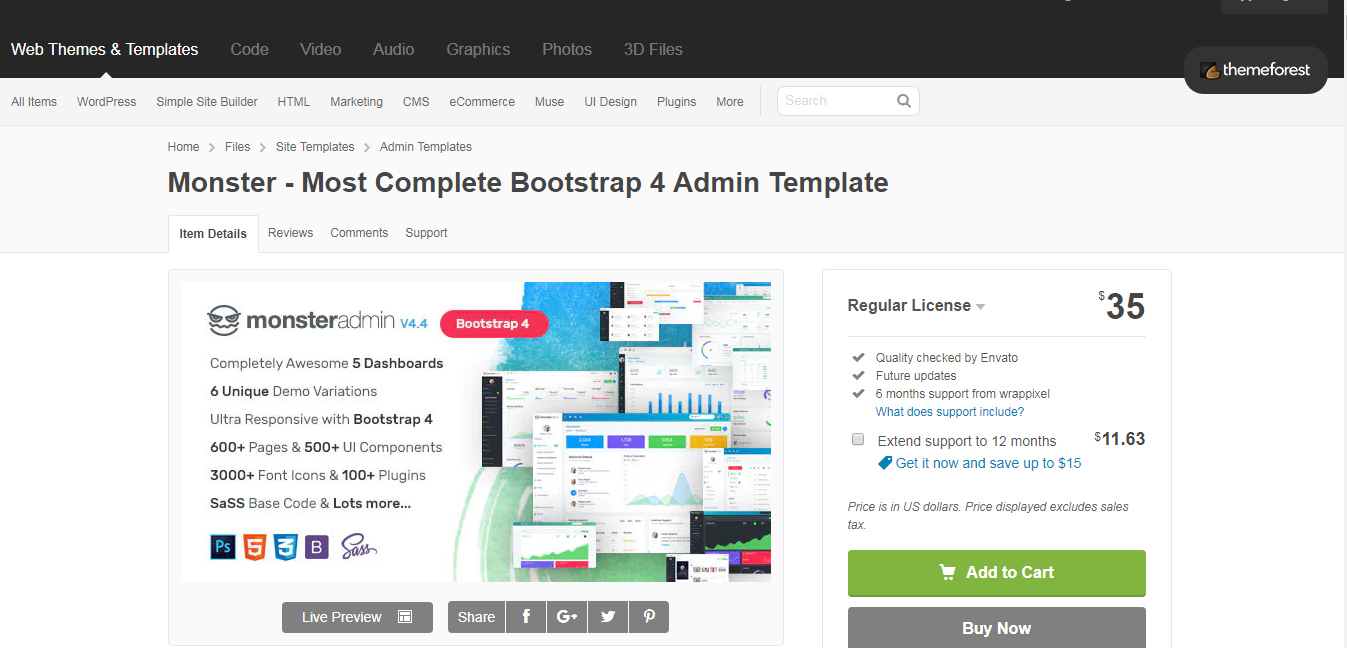Click the HTML5 icon in preview banner
The width and height of the screenshot is (1347, 648).
click(254, 547)
